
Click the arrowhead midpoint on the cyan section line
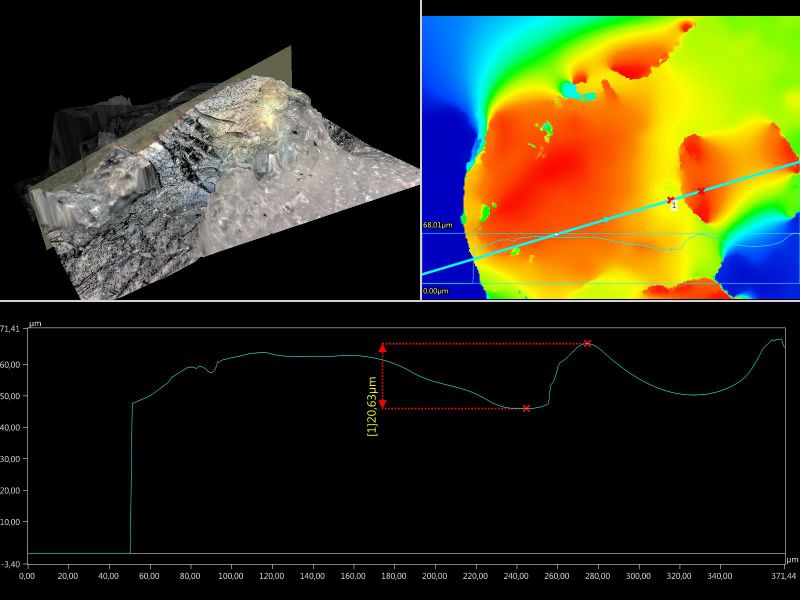point(606,219)
